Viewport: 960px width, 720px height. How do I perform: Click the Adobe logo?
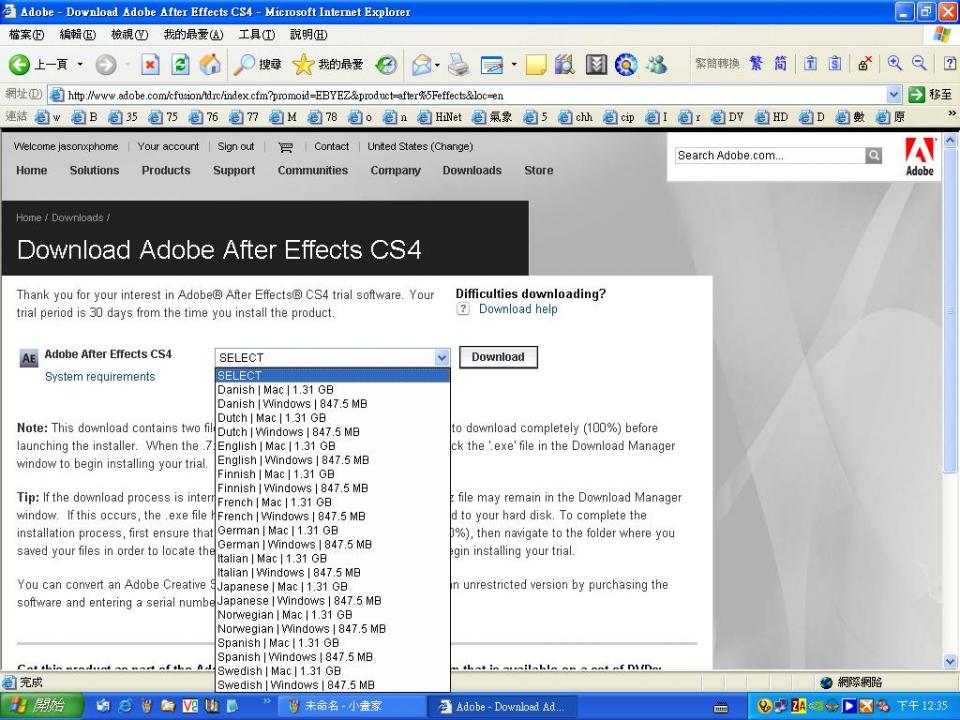click(x=920, y=157)
